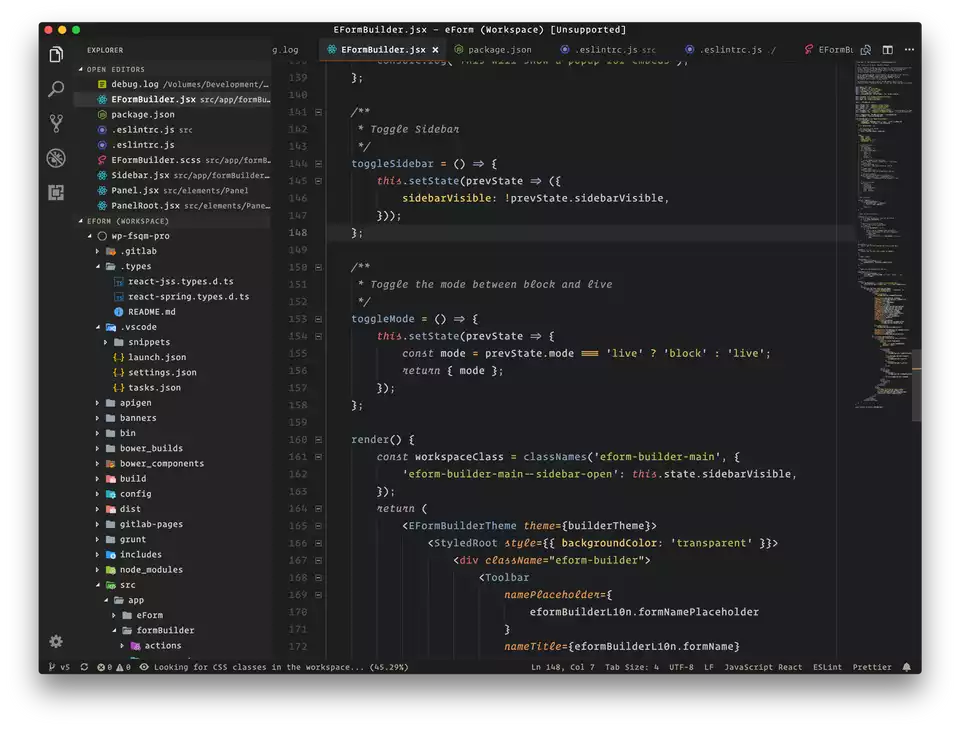The width and height of the screenshot is (960, 729).
Task: Open react-spring.types.d.ts file
Action: coord(173,296)
